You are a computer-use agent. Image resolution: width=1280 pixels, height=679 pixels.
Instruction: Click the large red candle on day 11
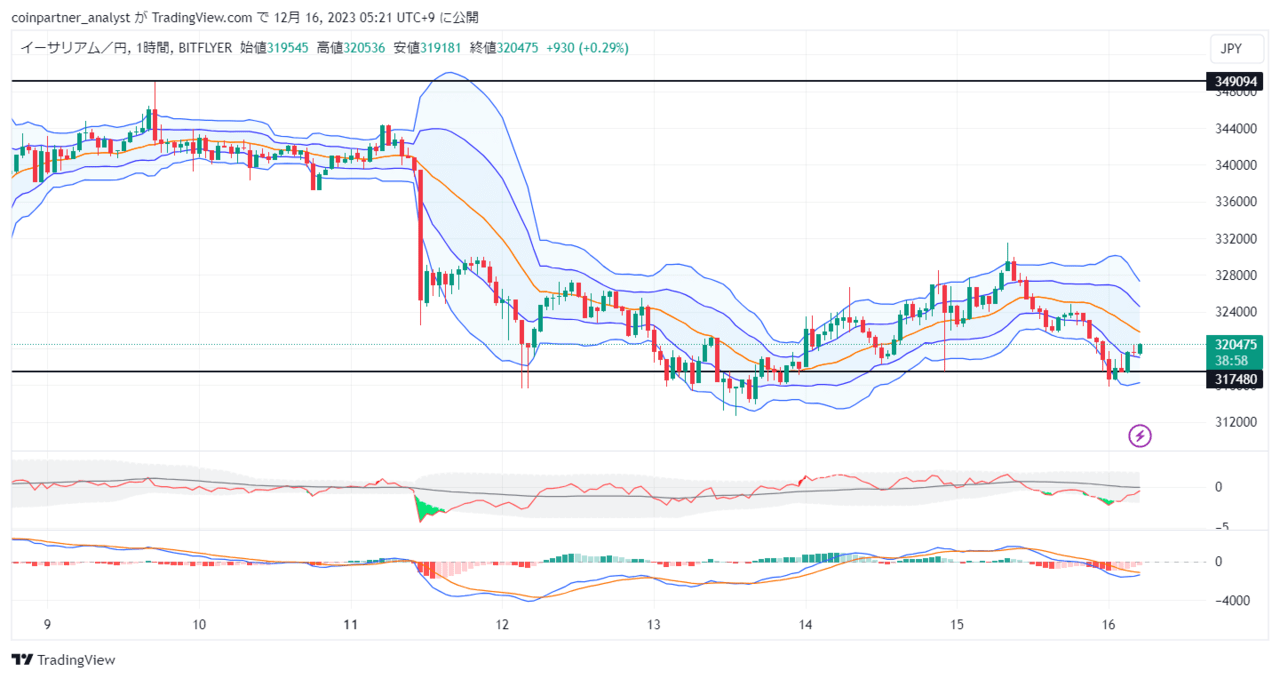pos(420,235)
